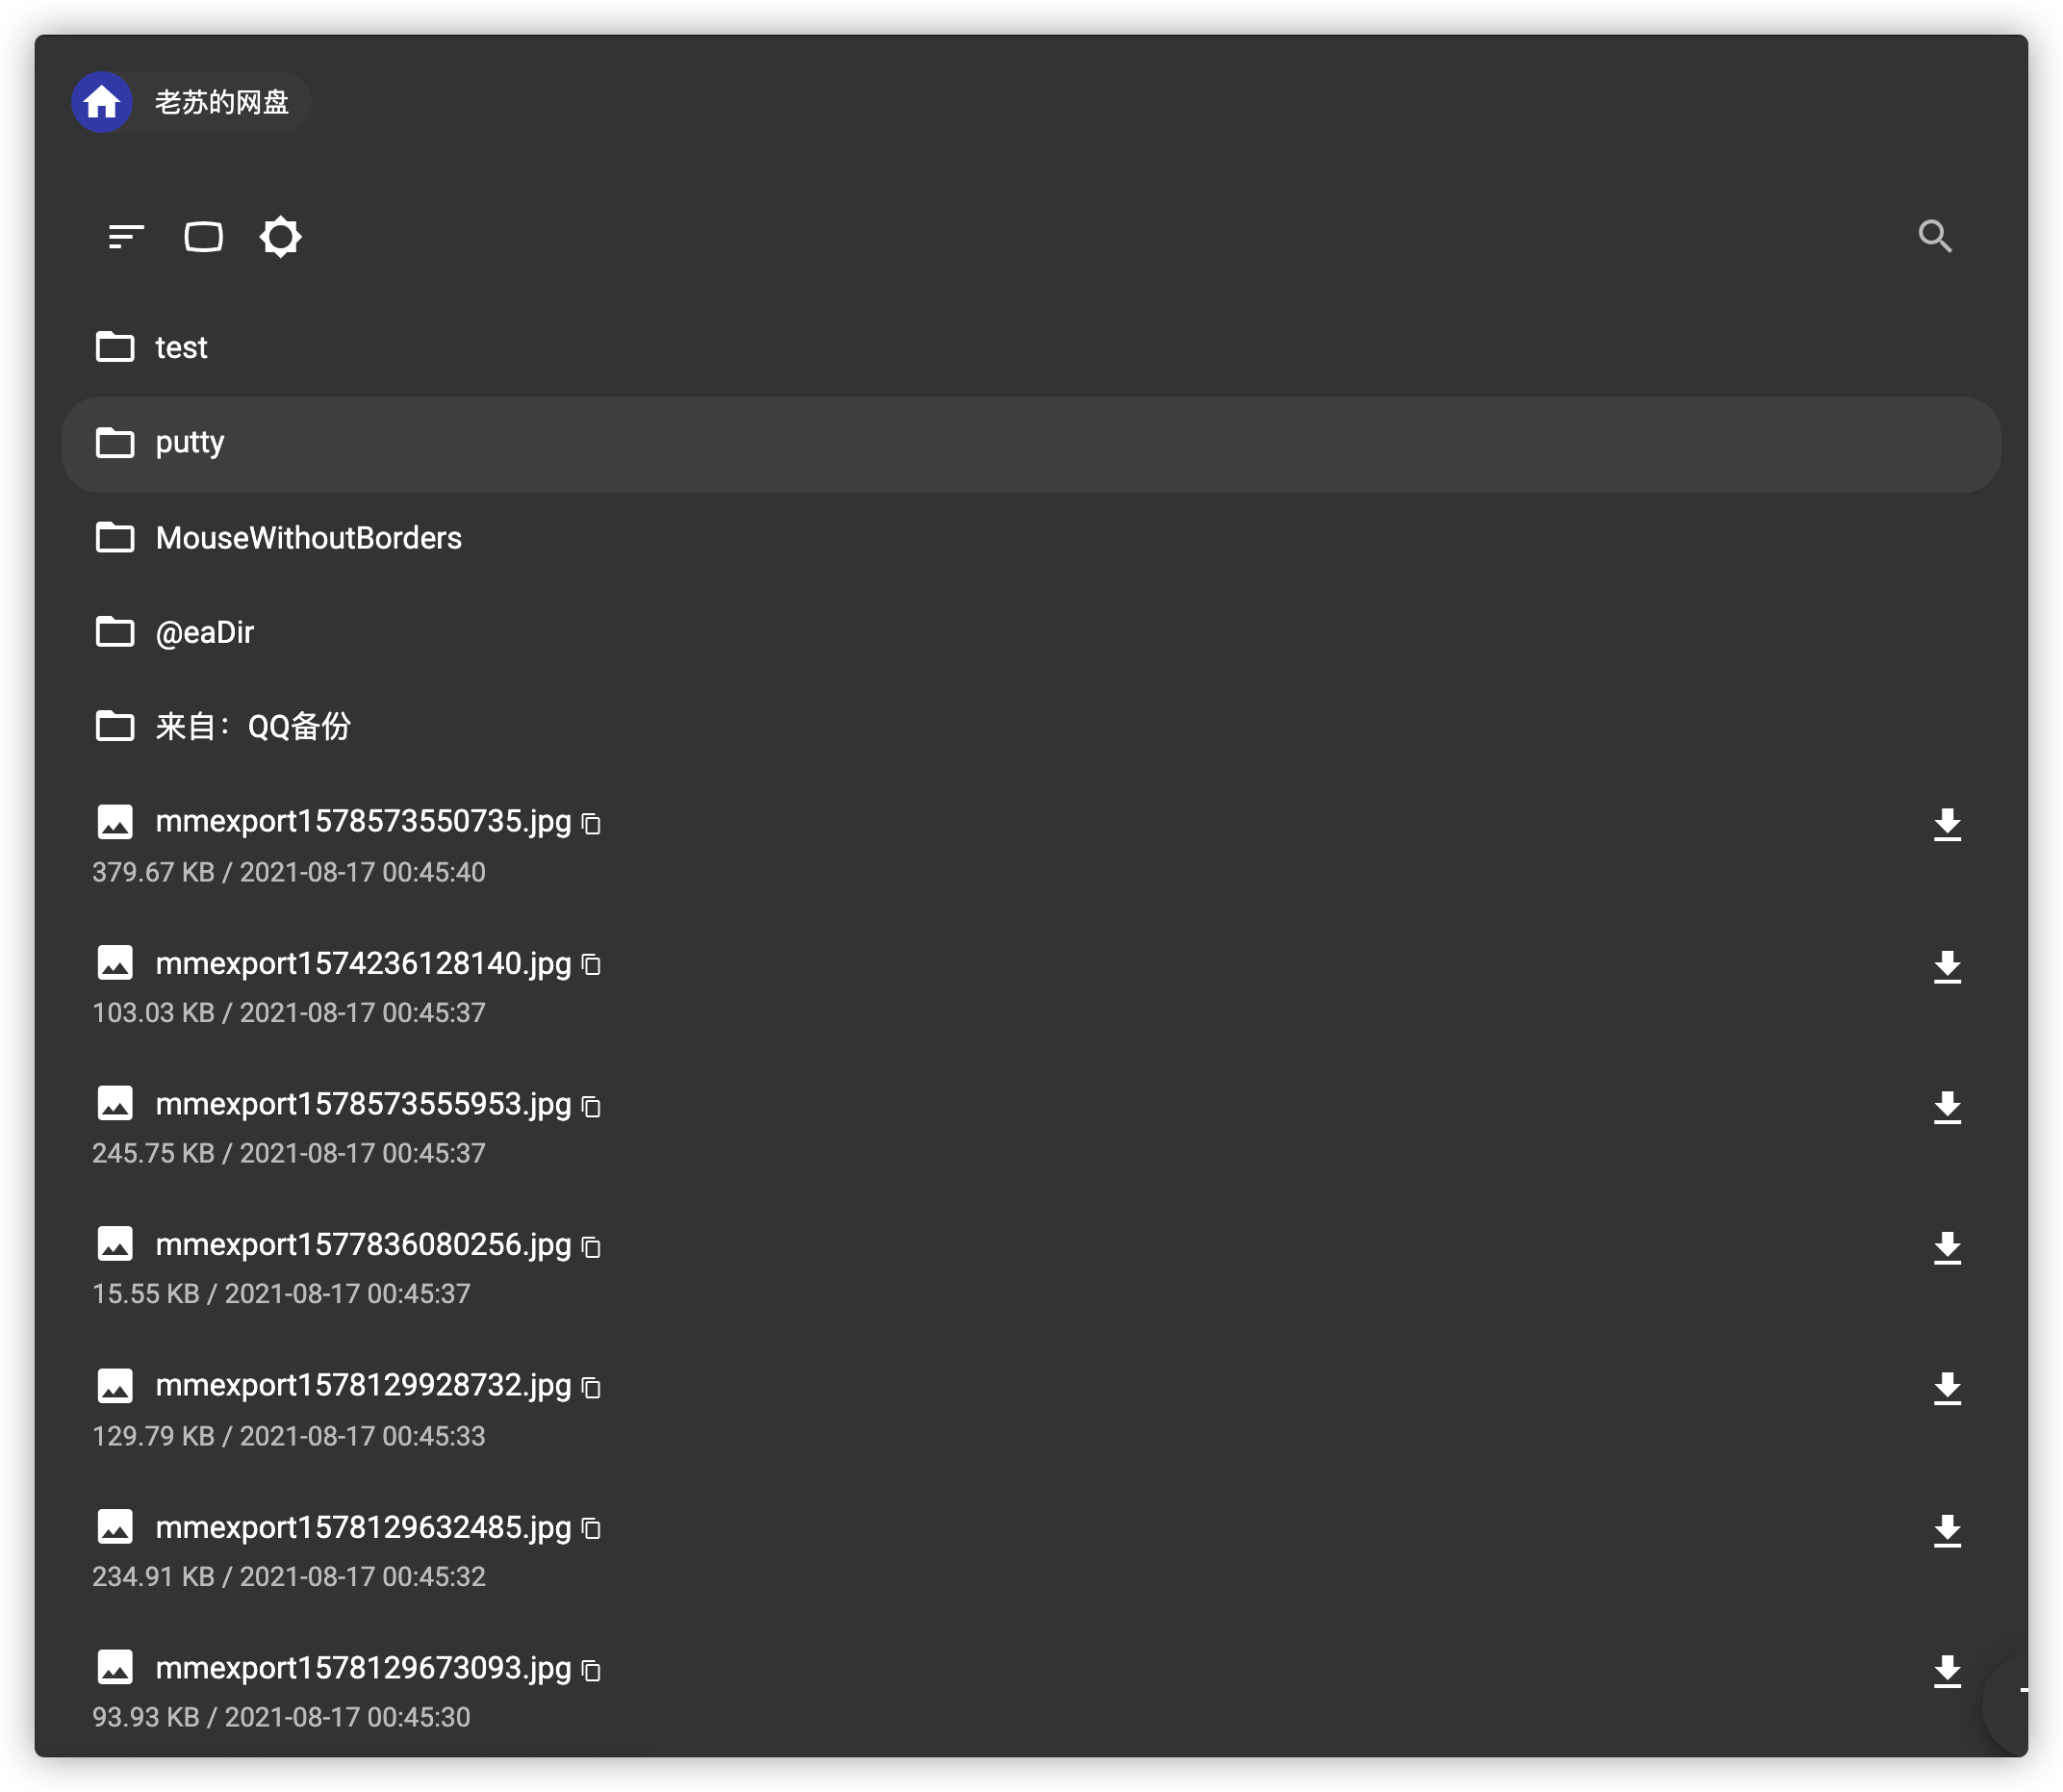
Task: Switch to grid view layout
Action: point(203,237)
